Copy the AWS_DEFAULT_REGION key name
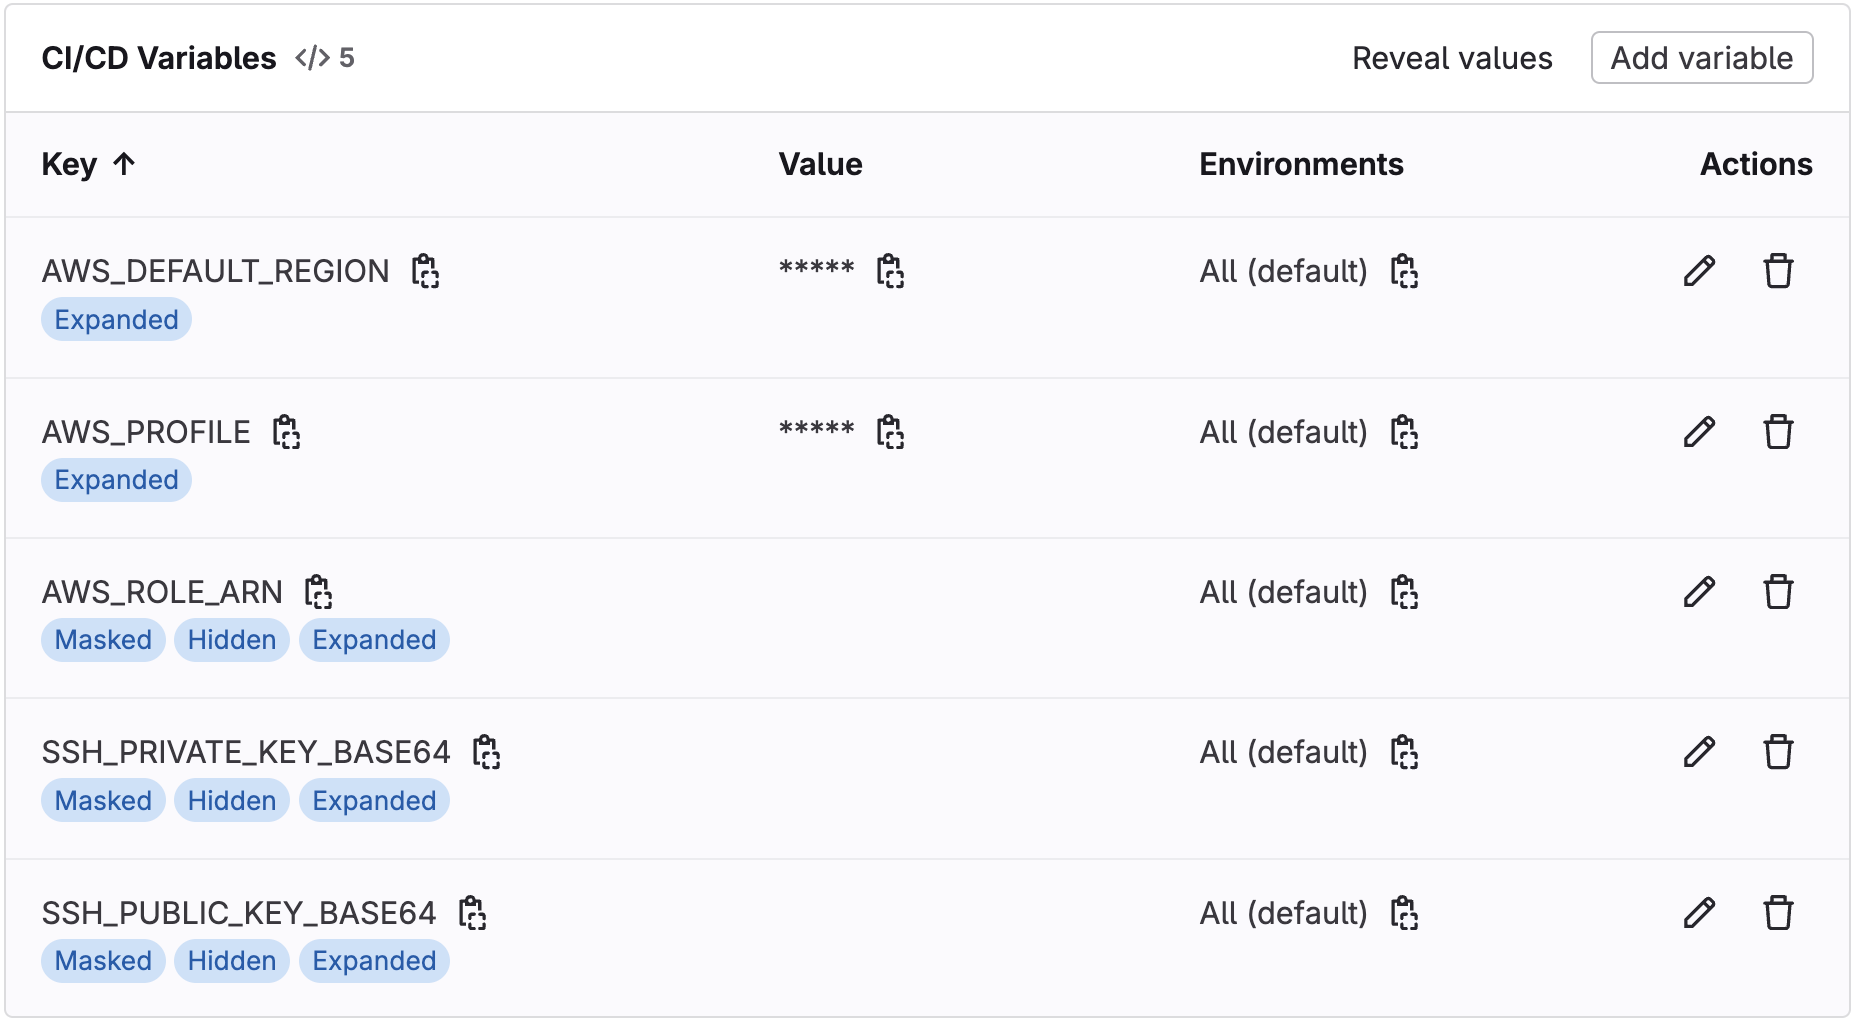This screenshot has width=1852, height=1020. [x=425, y=271]
